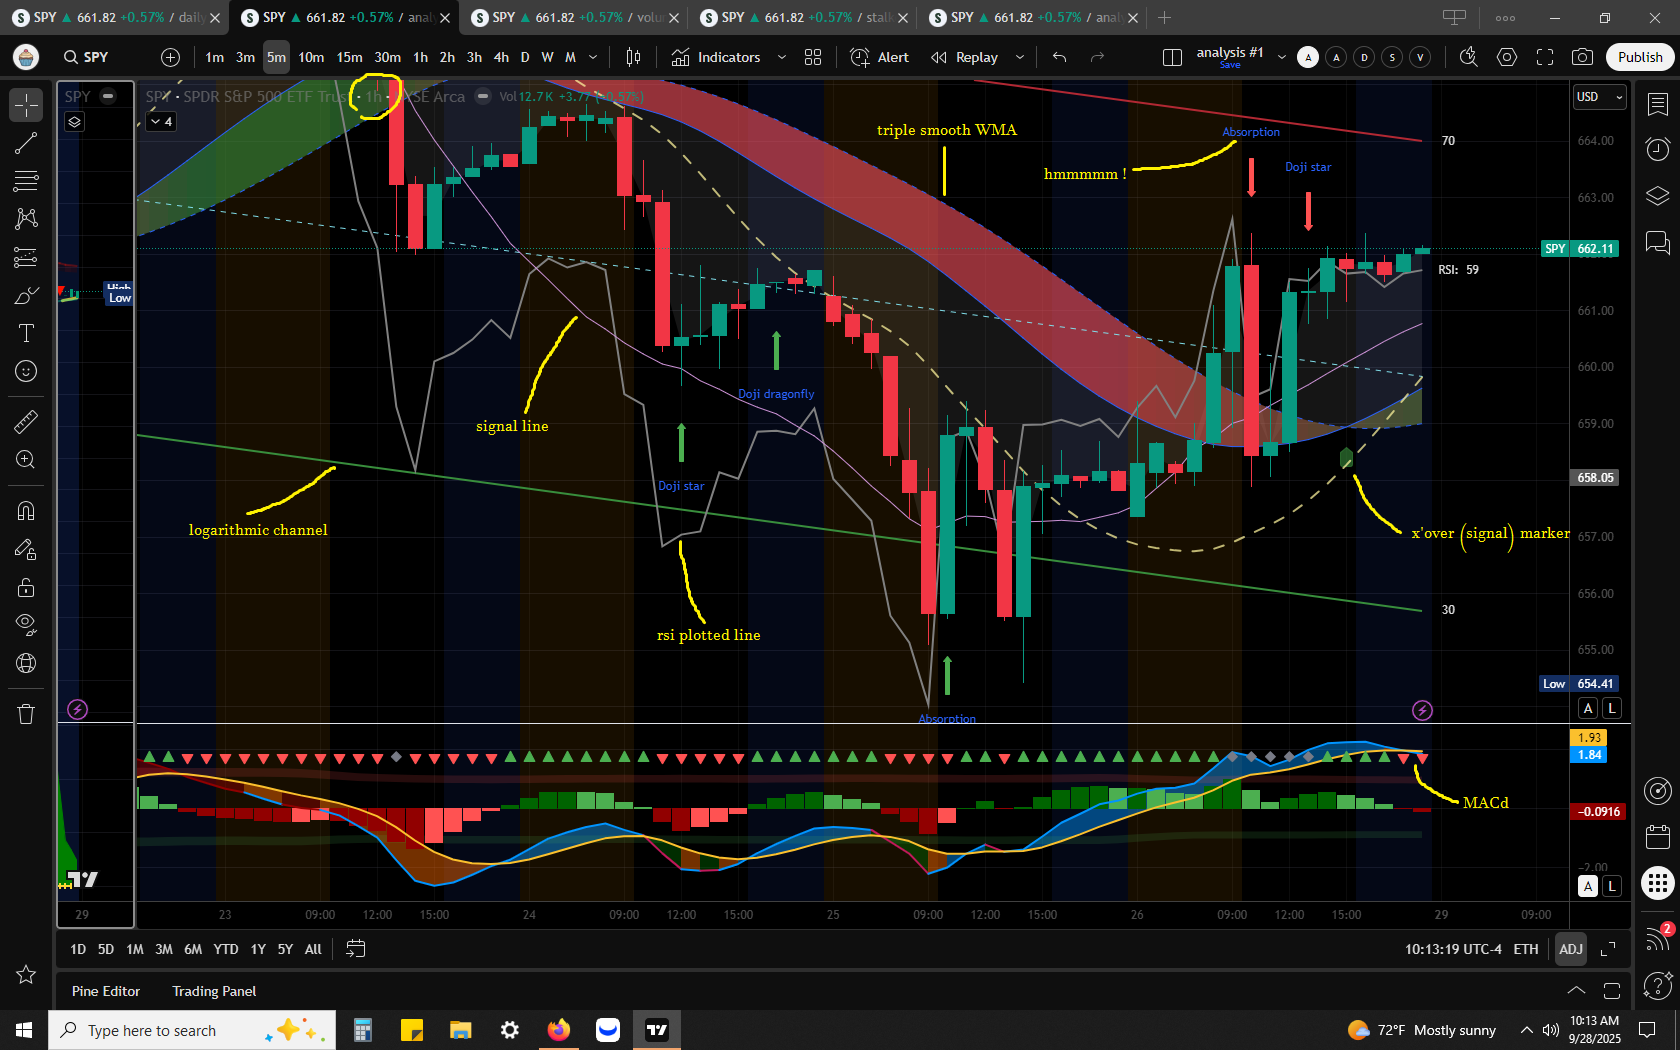
Task: Open the Trading Panel tab
Action: pos(214,991)
